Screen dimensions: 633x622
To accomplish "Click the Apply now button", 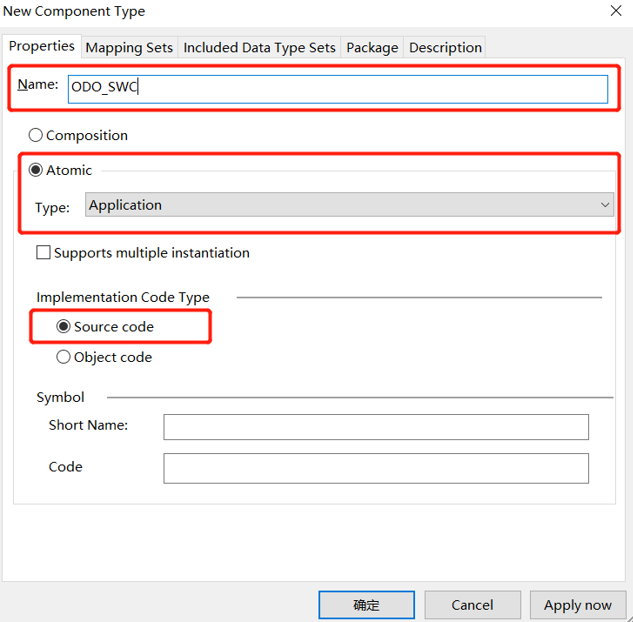I will click(x=578, y=605).
